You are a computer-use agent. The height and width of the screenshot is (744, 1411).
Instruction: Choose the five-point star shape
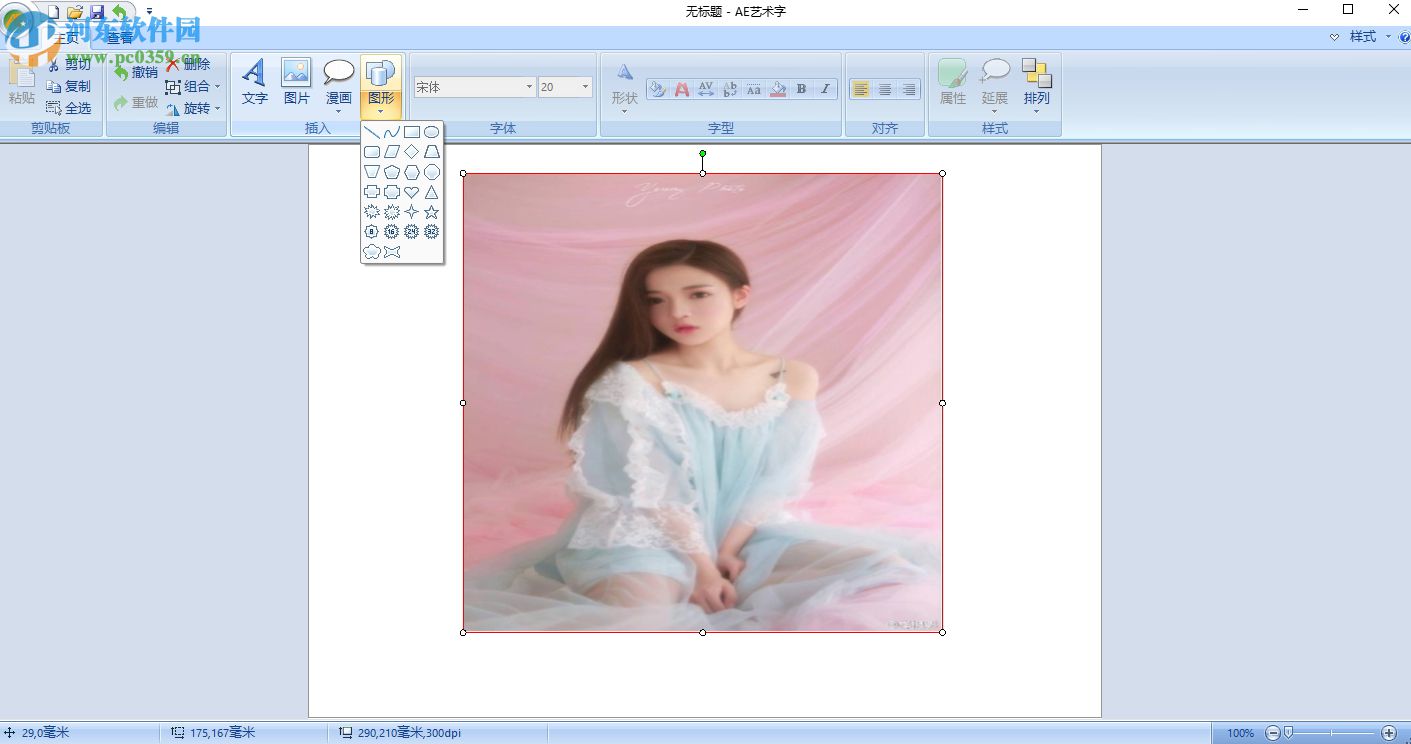click(432, 212)
